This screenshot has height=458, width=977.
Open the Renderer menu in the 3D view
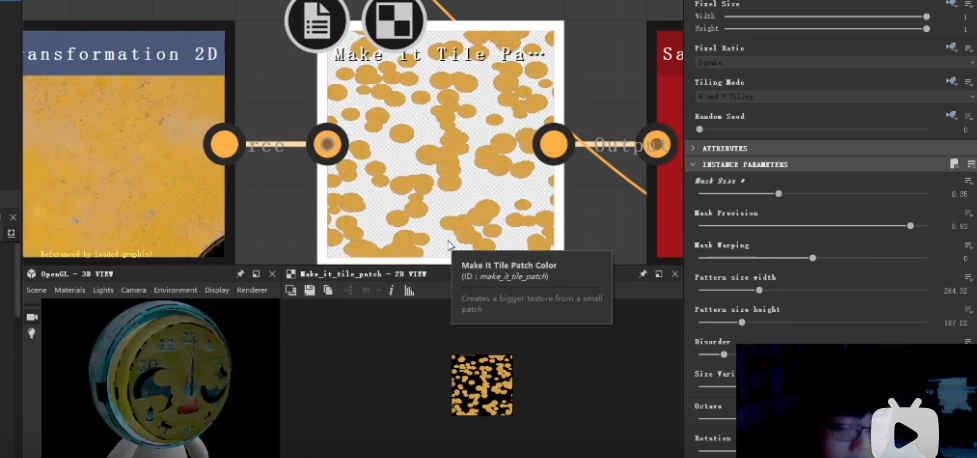click(x=252, y=290)
